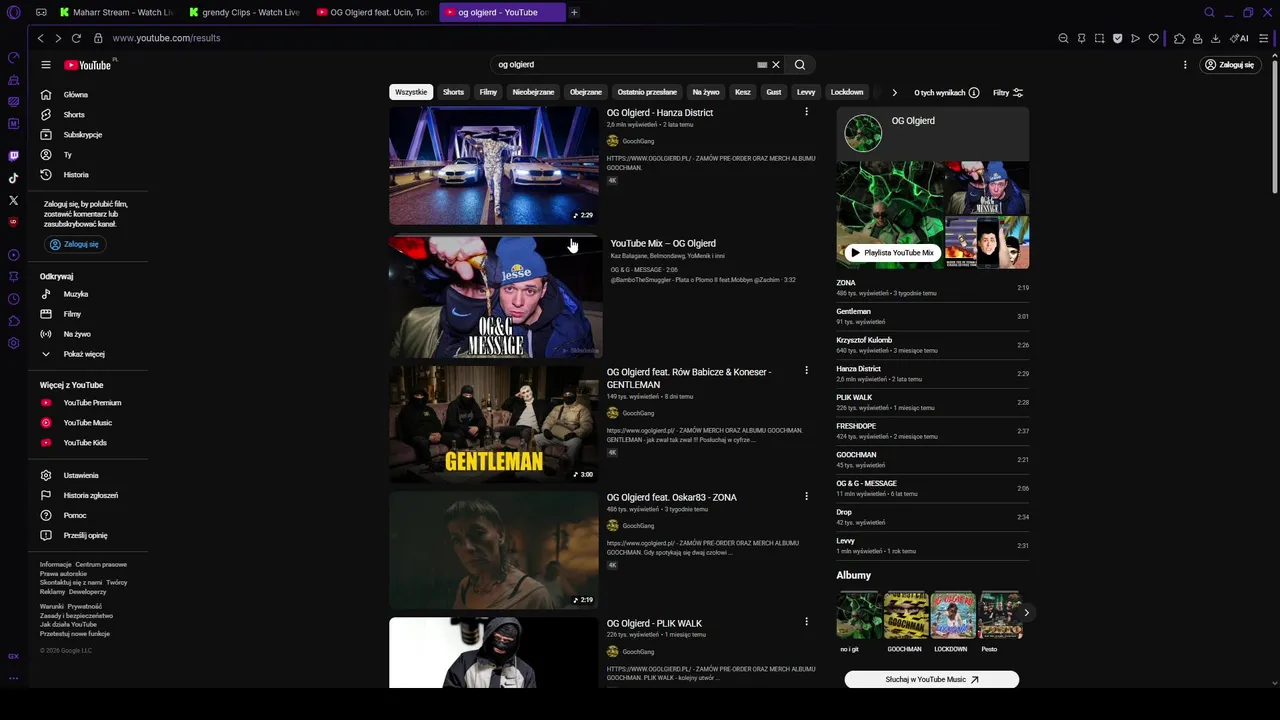Select the Levvy filter chip
1280x720 pixels.
click(806, 92)
